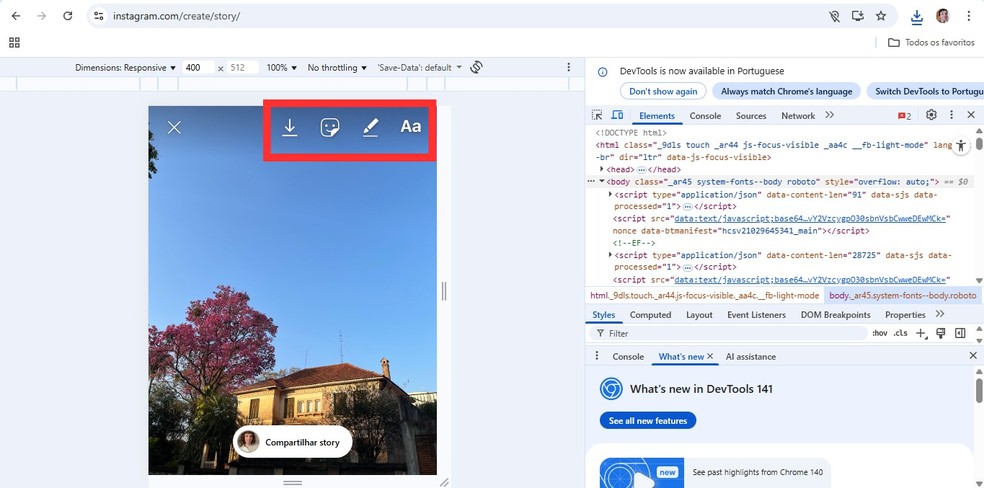Activate the inspect element picker icon
The image size is (984, 488).
pos(597,115)
